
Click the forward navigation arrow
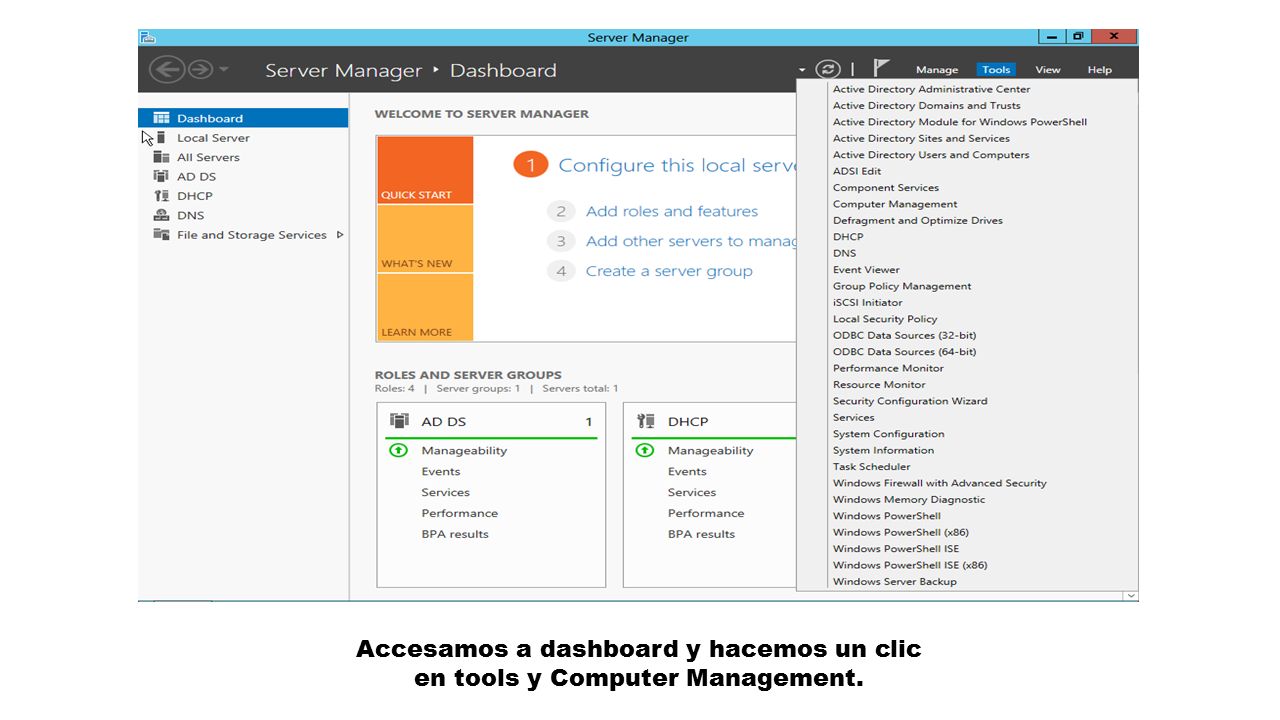point(200,69)
